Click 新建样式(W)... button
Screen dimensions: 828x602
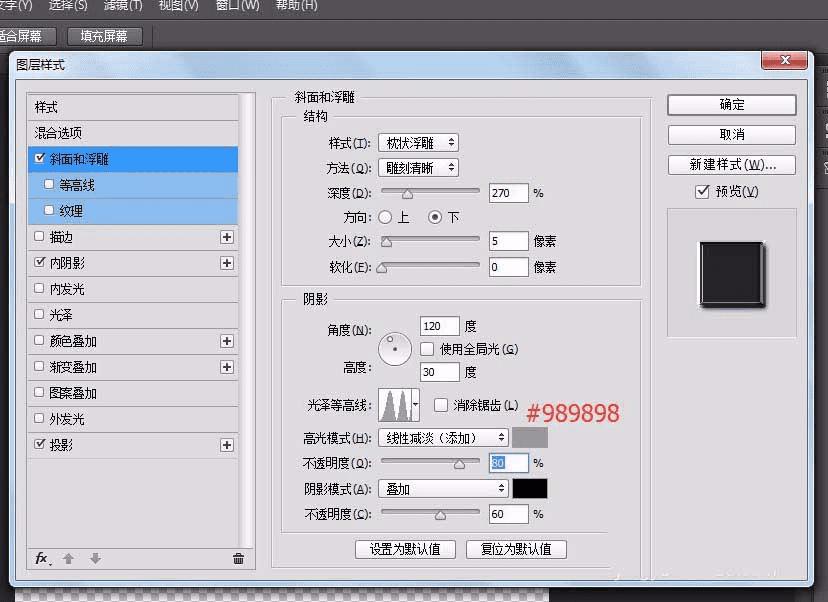coord(731,165)
